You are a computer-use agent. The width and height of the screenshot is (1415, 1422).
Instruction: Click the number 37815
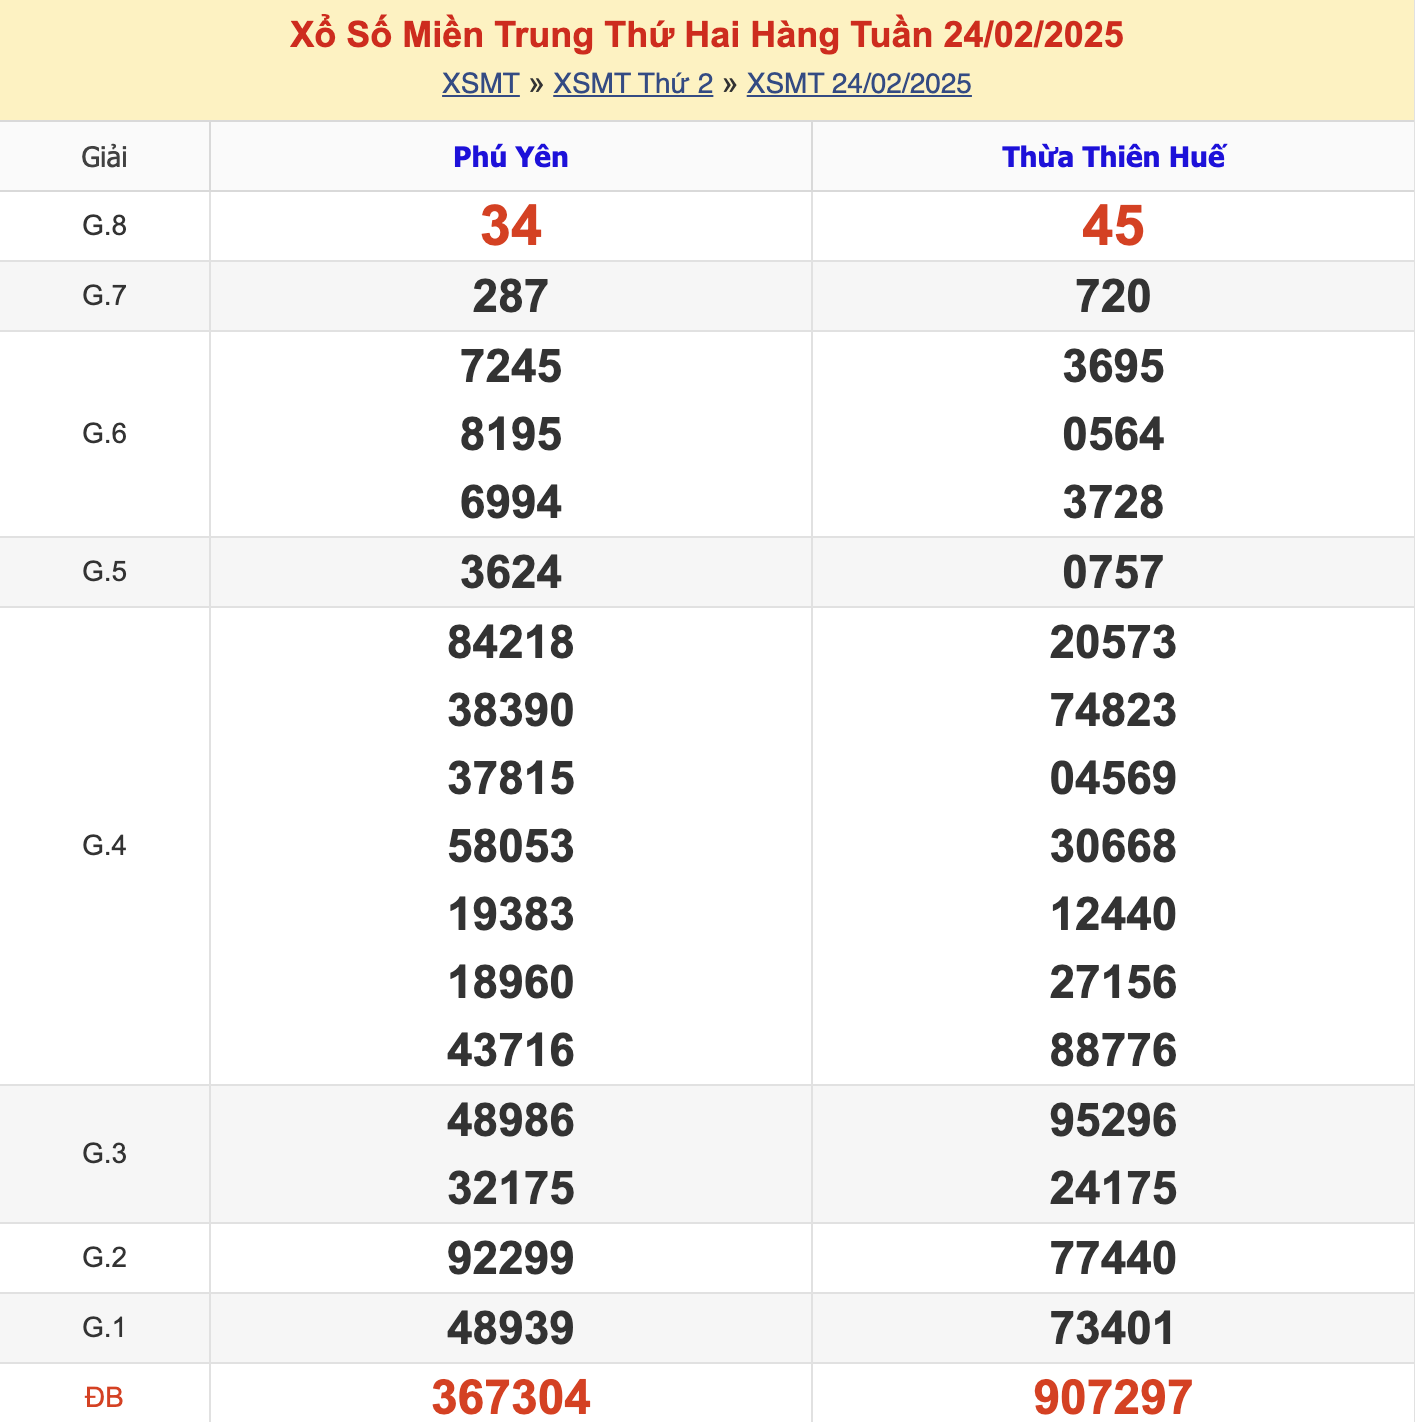click(x=511, y=778)
